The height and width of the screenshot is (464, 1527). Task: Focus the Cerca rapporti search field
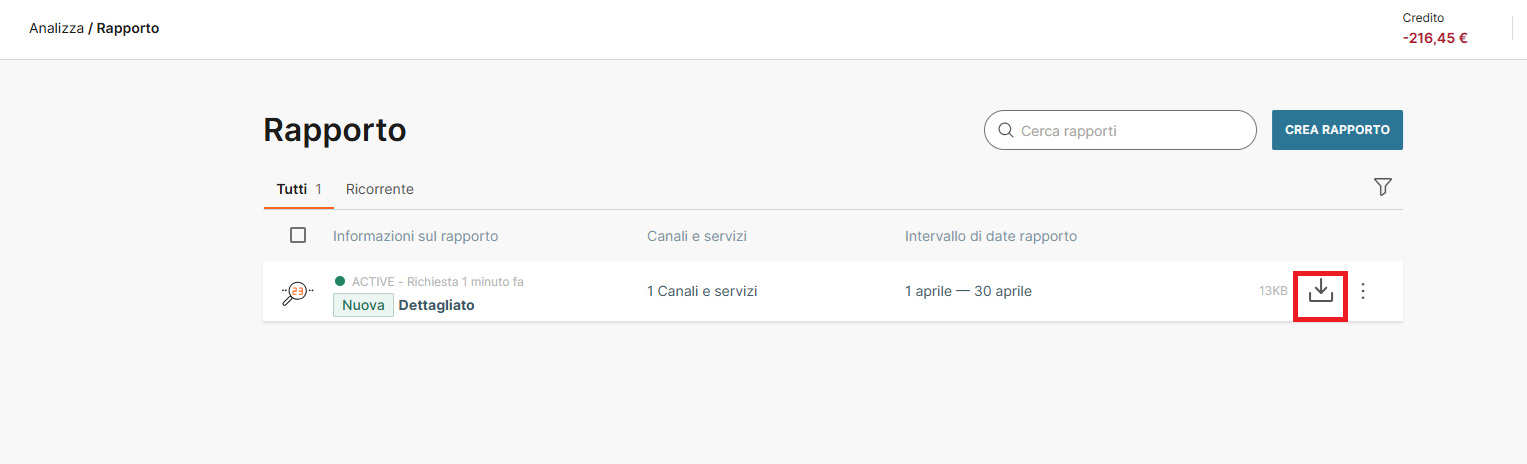1130,131
